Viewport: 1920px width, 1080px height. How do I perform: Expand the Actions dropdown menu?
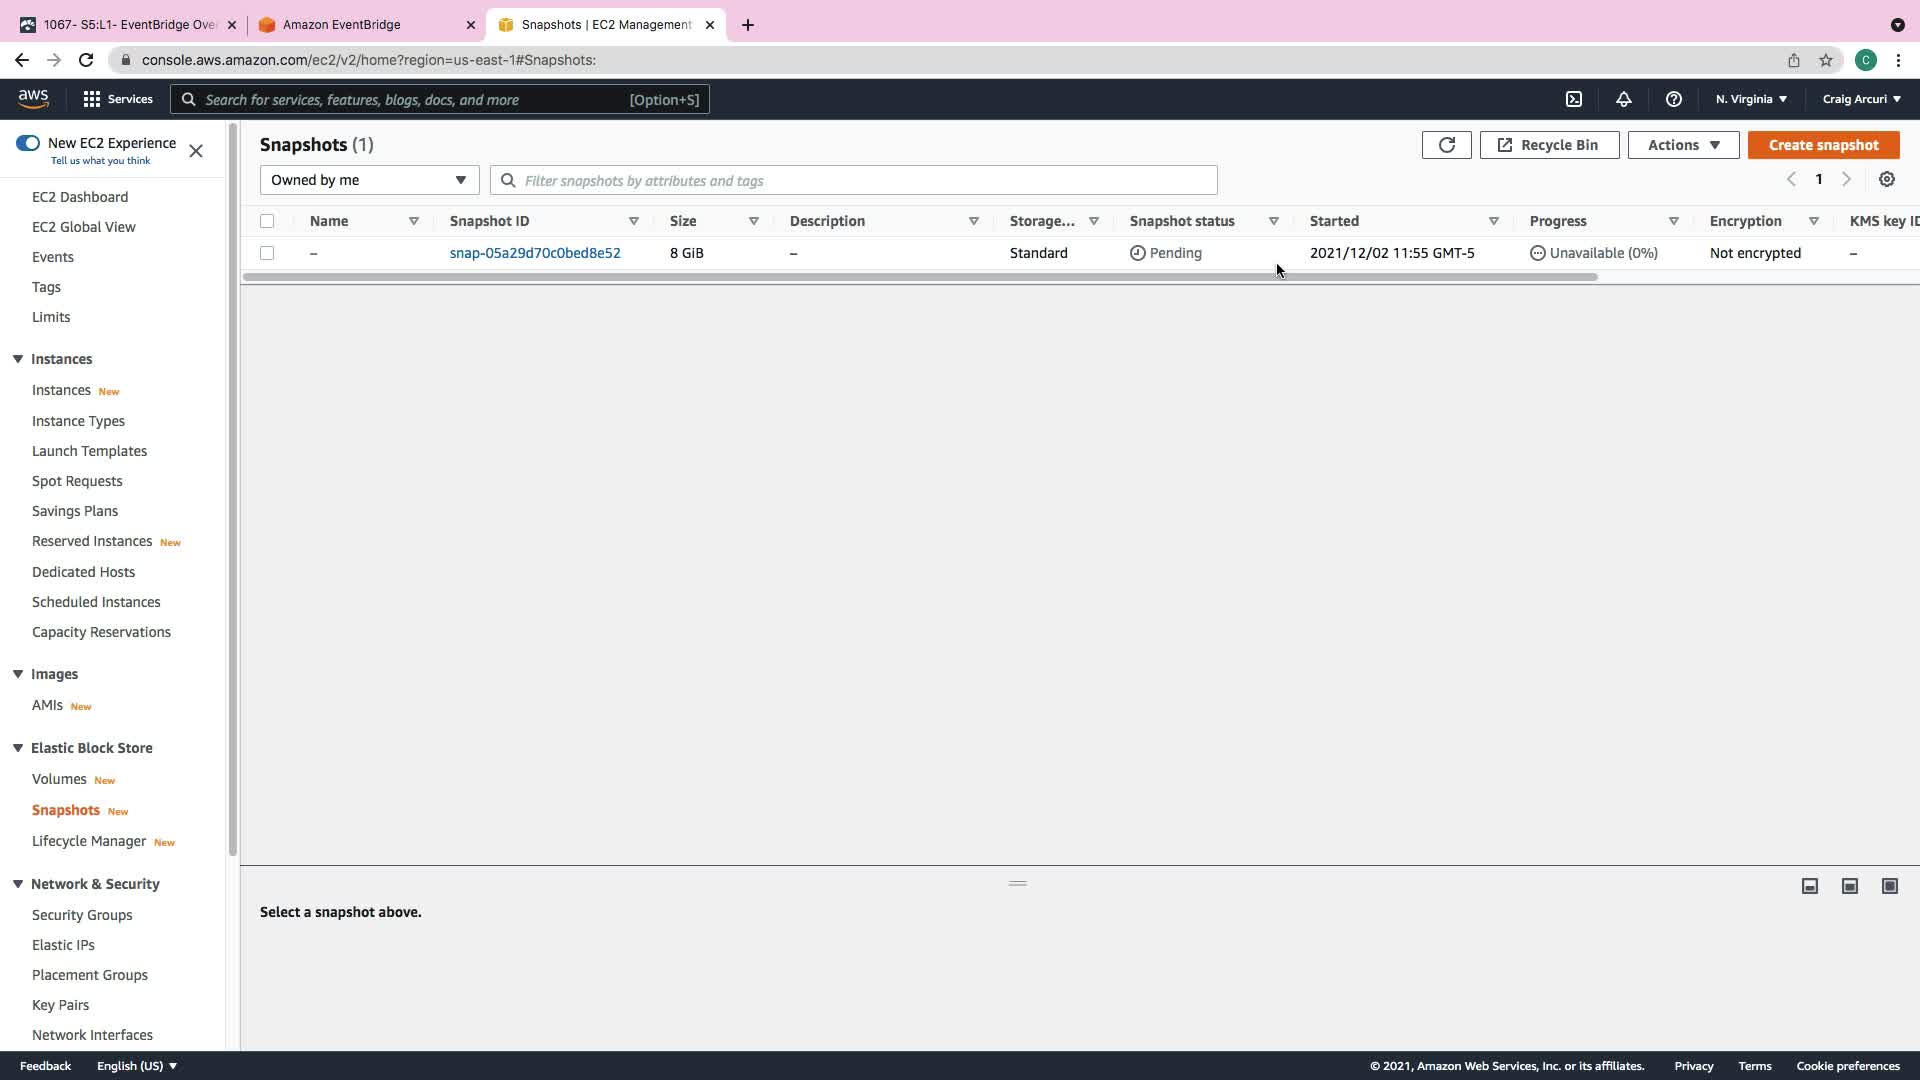pos(1683,145)
